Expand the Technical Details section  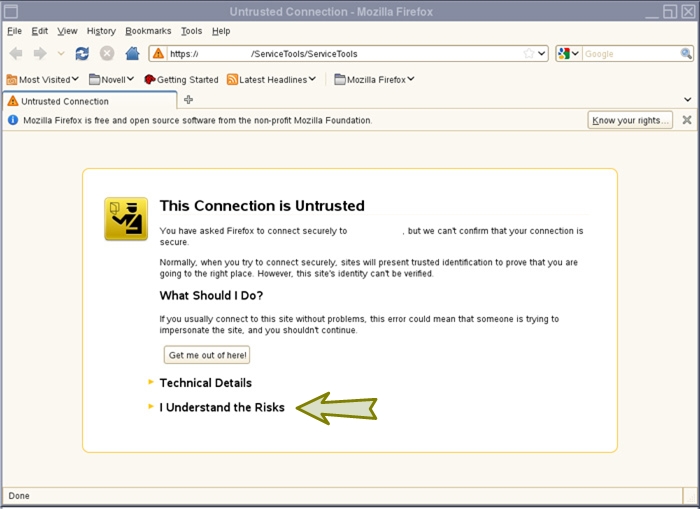(x=205, y=383)
